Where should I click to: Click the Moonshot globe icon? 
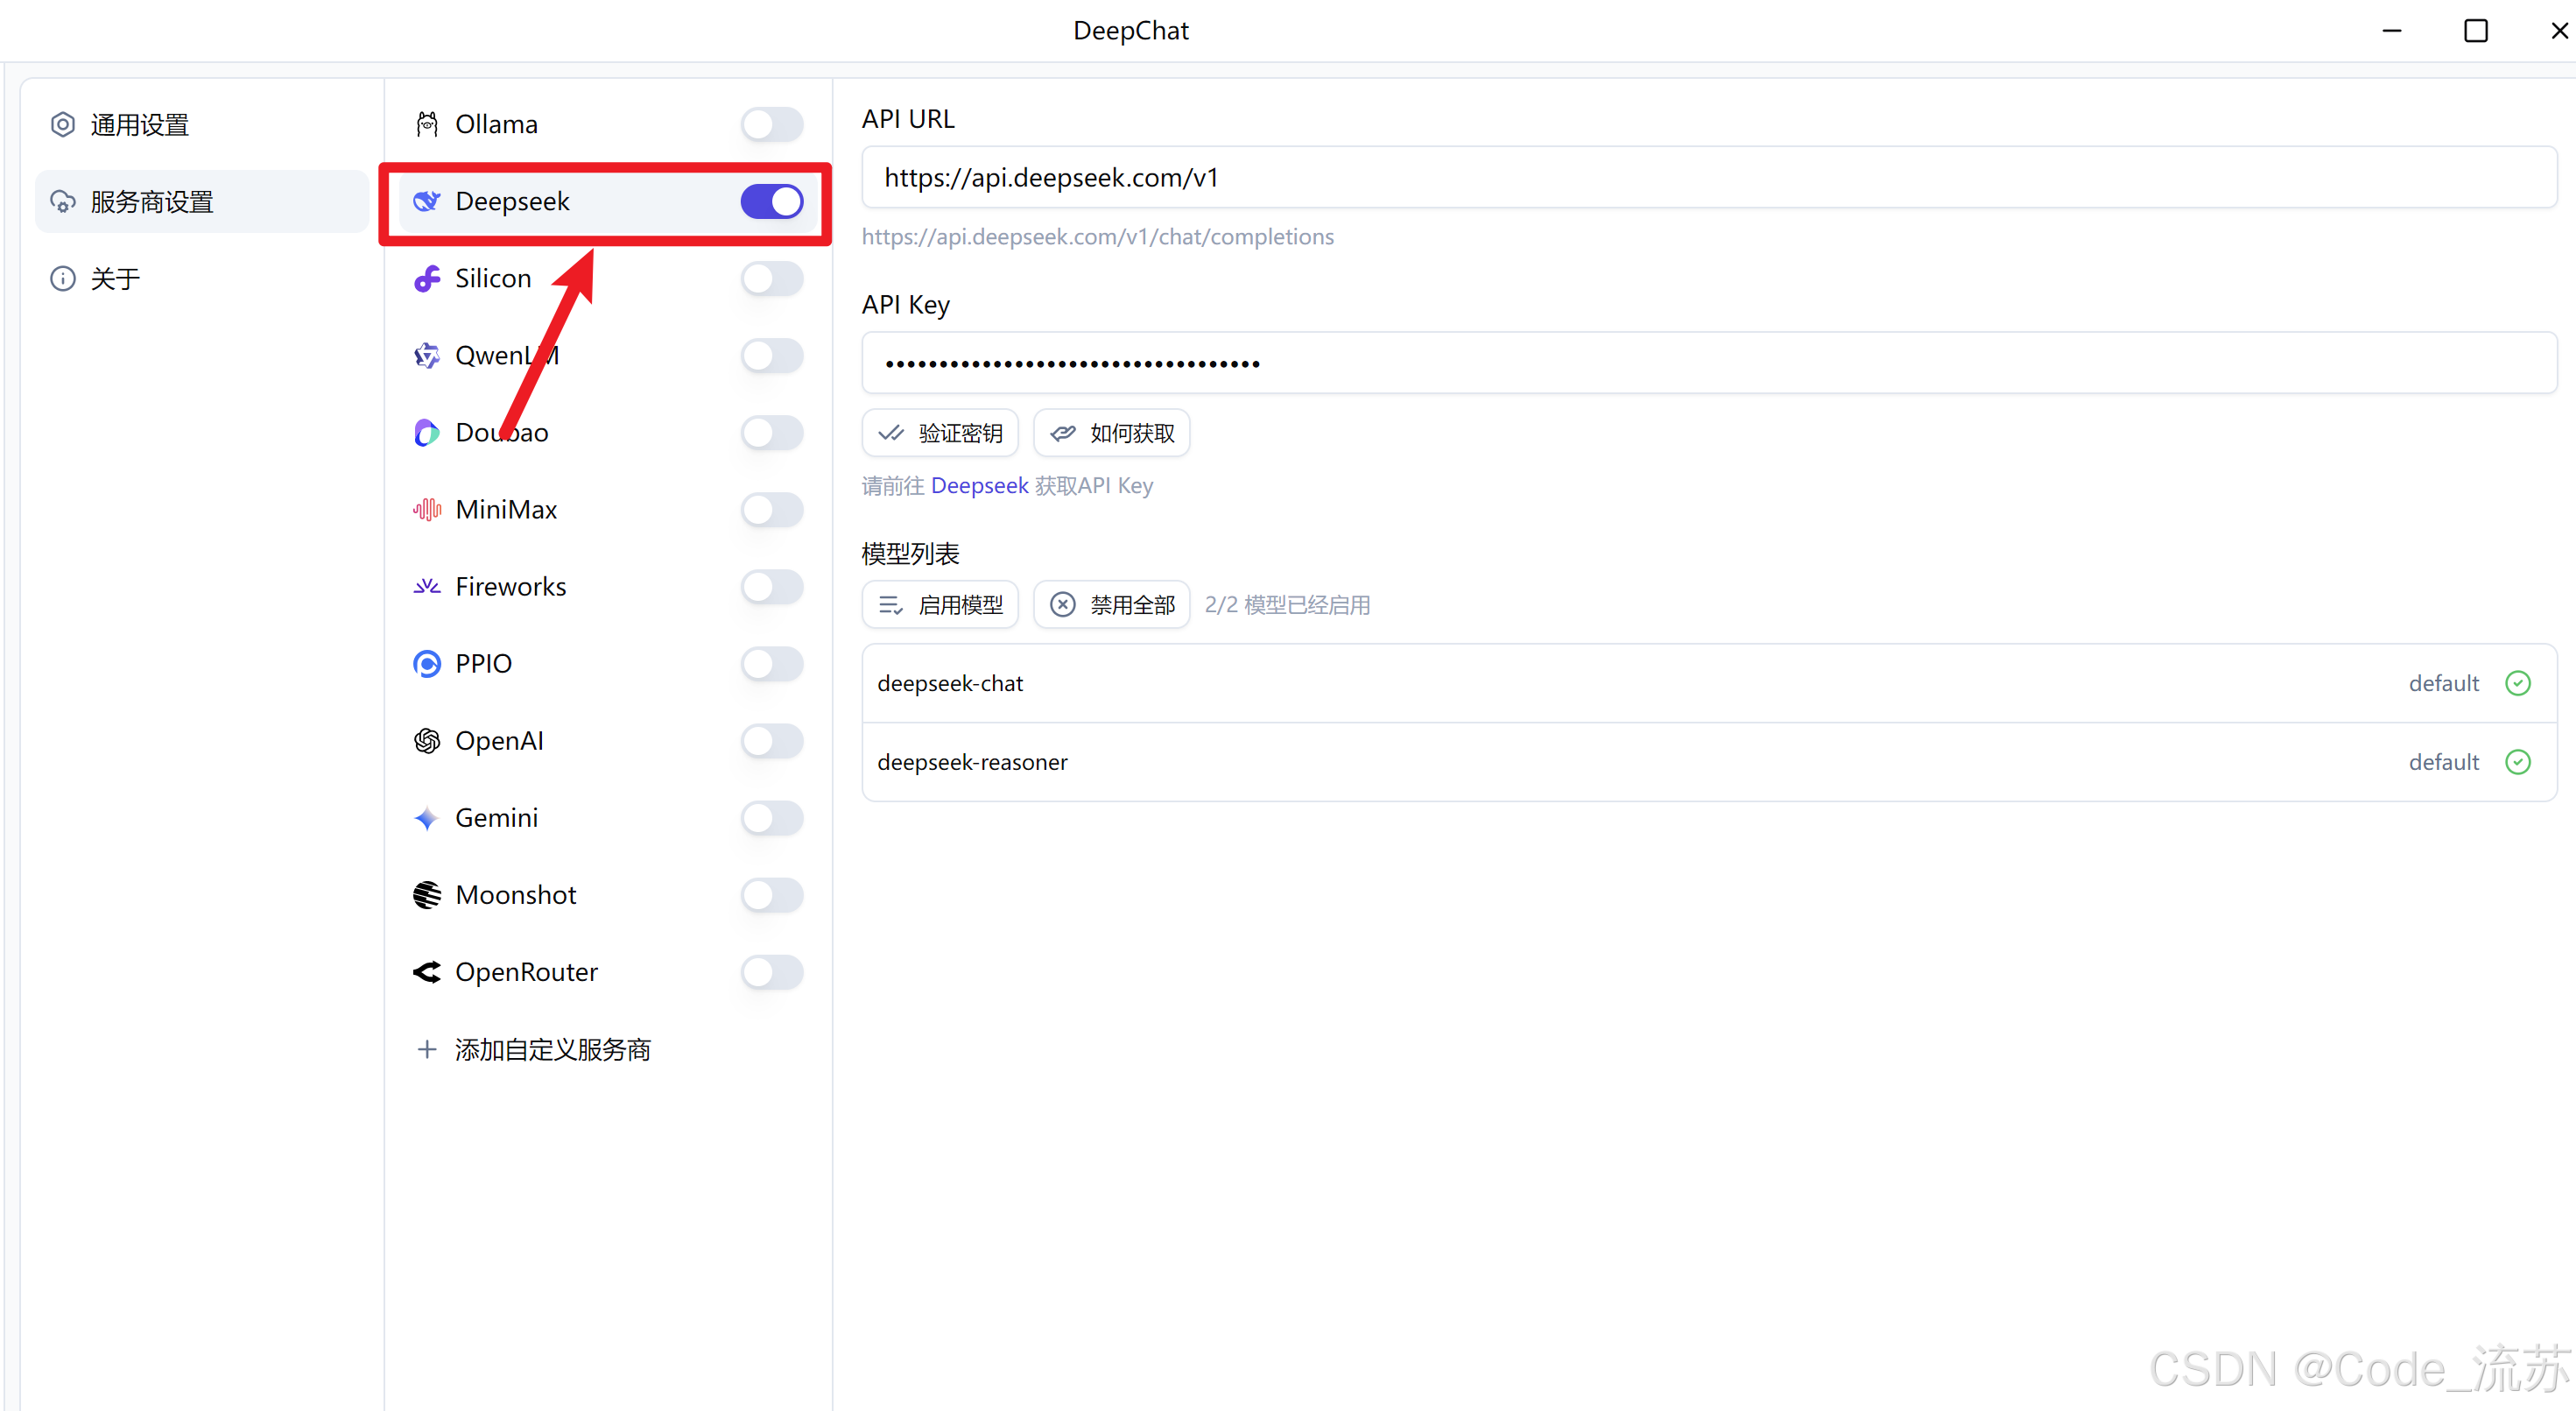pyautogui.click(x=427, y=895)
